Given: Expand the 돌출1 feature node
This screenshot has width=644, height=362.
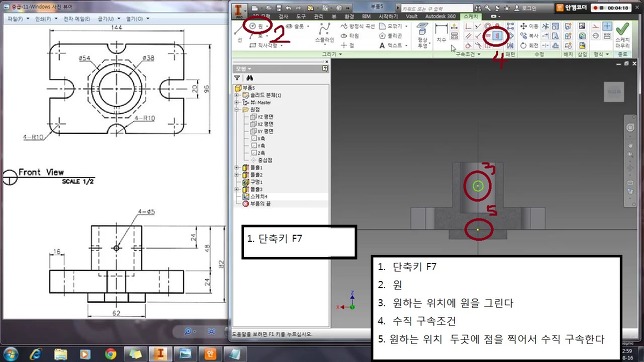Looking at the screenshot, I should [237, 168].
